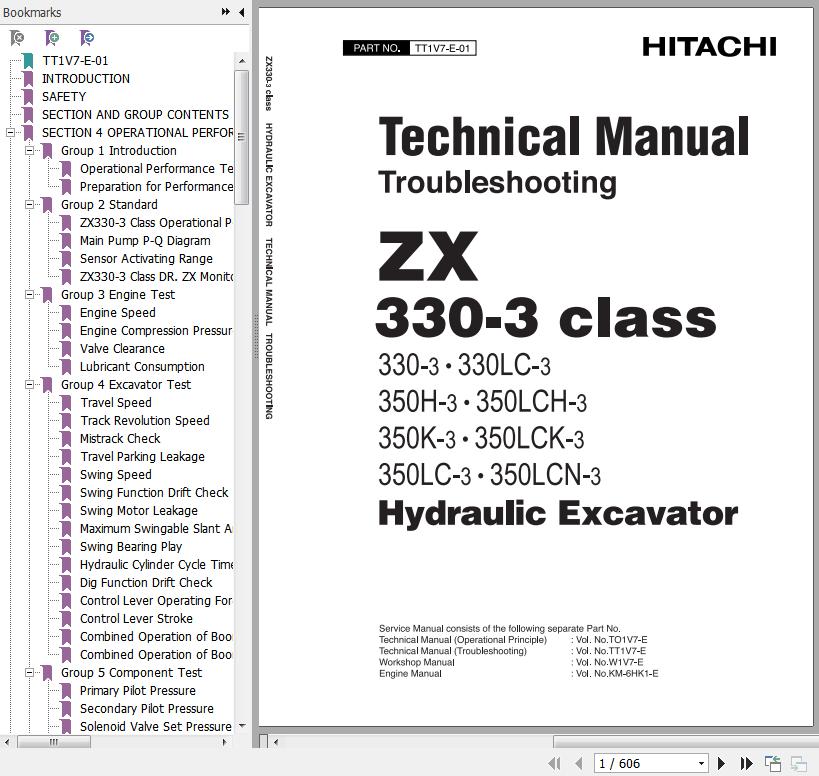Open Control Lever Stroke bookmark

[x=136, y=619]
